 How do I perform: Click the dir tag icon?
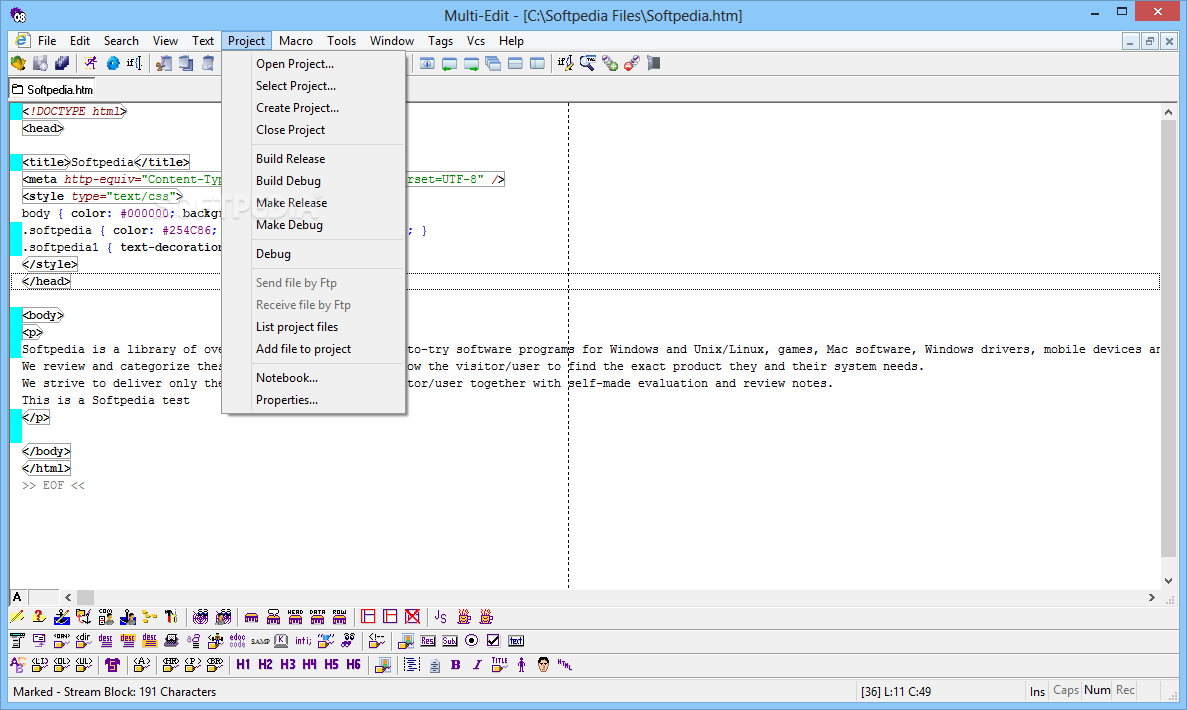click(x=83, y=641)
